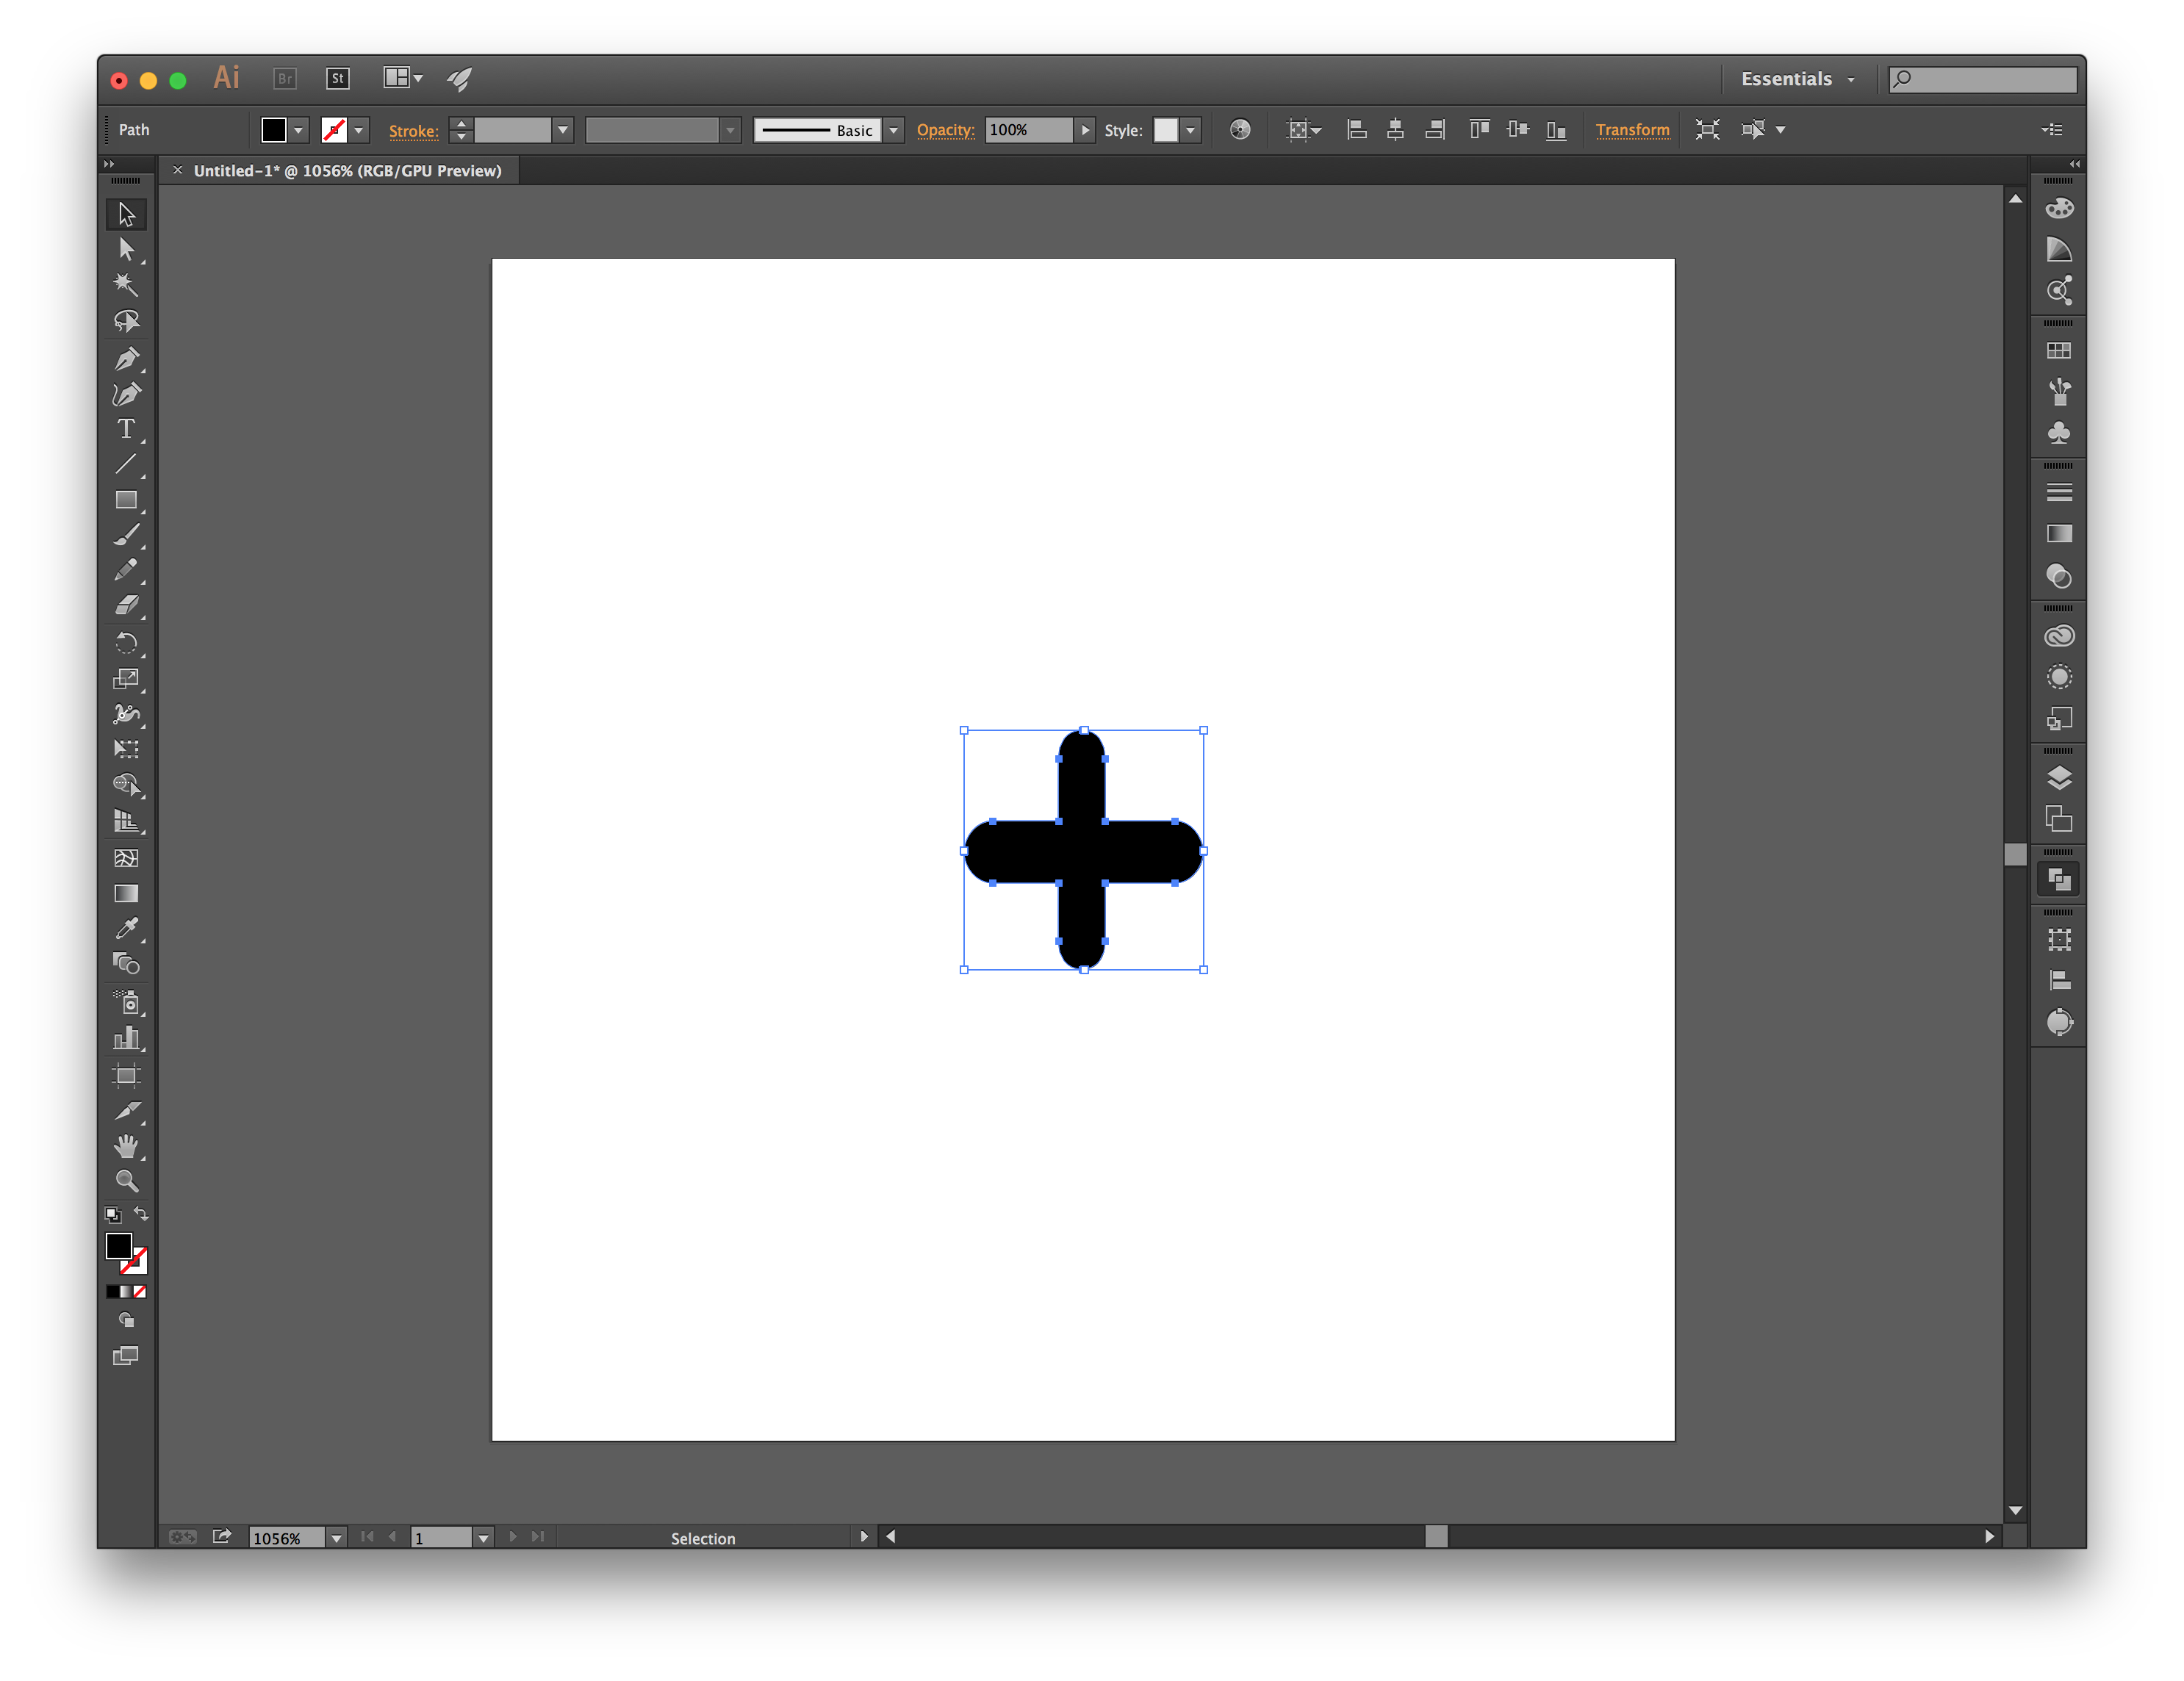Open Adobe Bridge from Br button

point(285,78)
